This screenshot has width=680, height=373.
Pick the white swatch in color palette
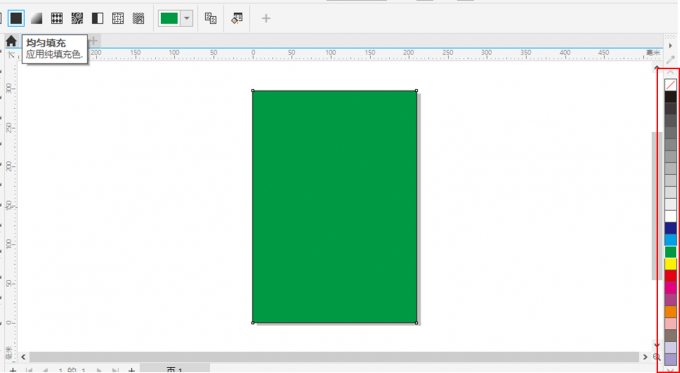click(670, 216)
